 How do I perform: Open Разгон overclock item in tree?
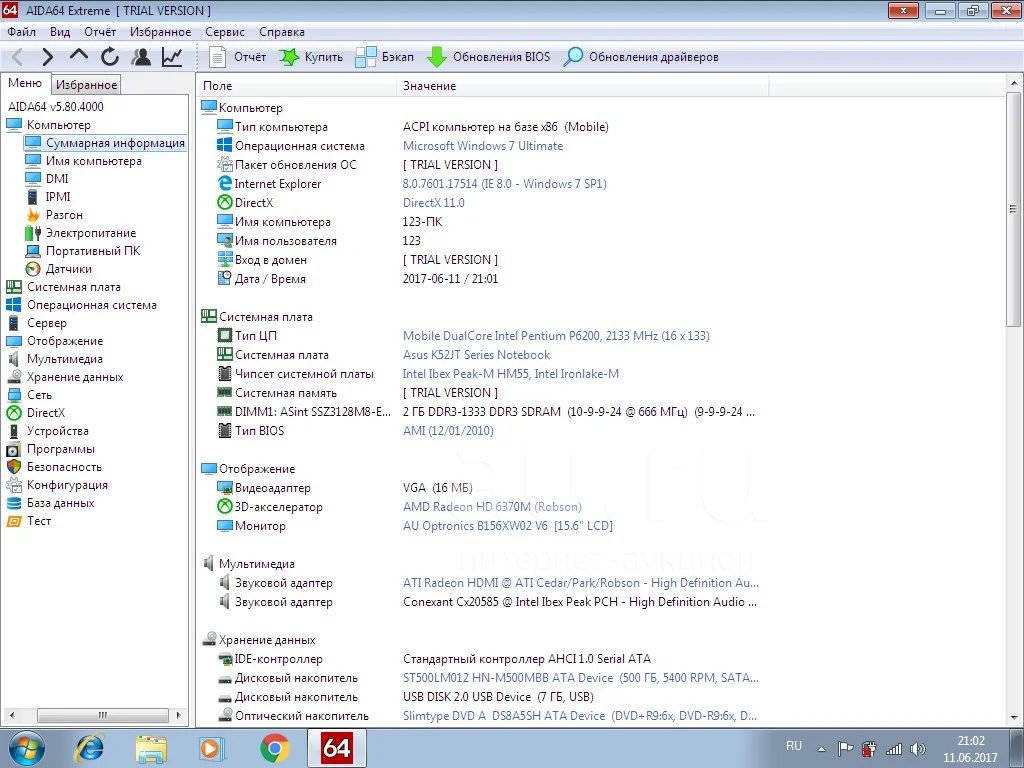pos(64,215)
